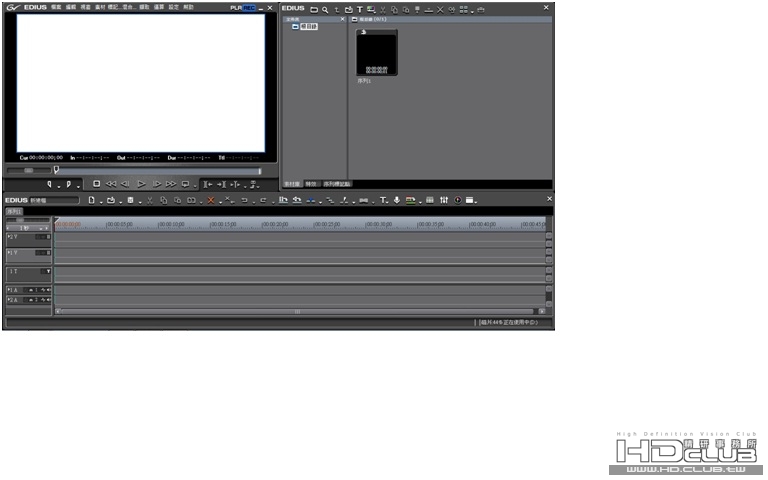Click the add title T icon in bin
Image resolution: width=768 pixels, height=480 pixels.
point(360,10)
